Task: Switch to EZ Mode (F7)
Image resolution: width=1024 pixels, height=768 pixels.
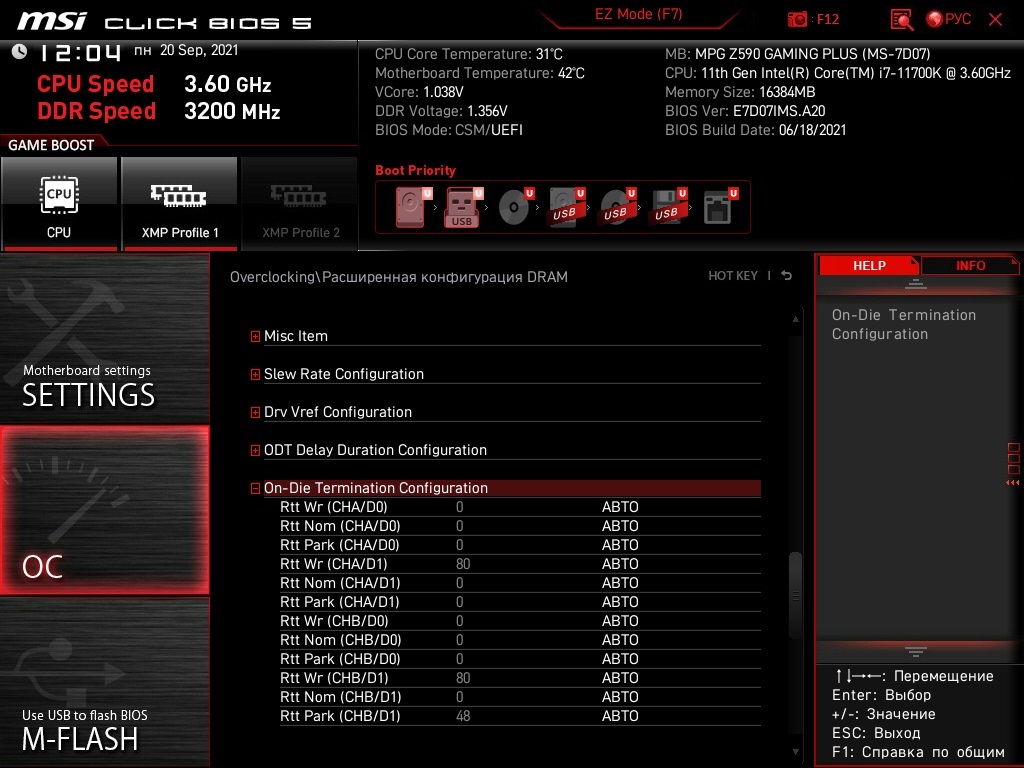Action: pos(638,14)
